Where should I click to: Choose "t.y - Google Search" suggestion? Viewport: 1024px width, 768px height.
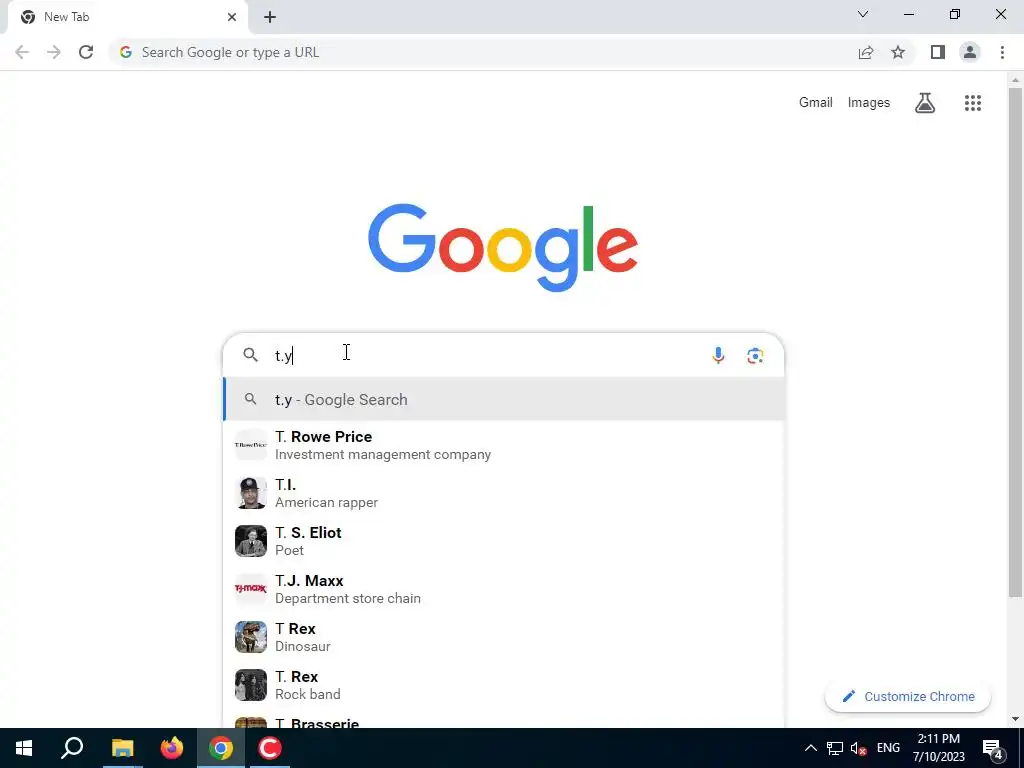(504, 399)
